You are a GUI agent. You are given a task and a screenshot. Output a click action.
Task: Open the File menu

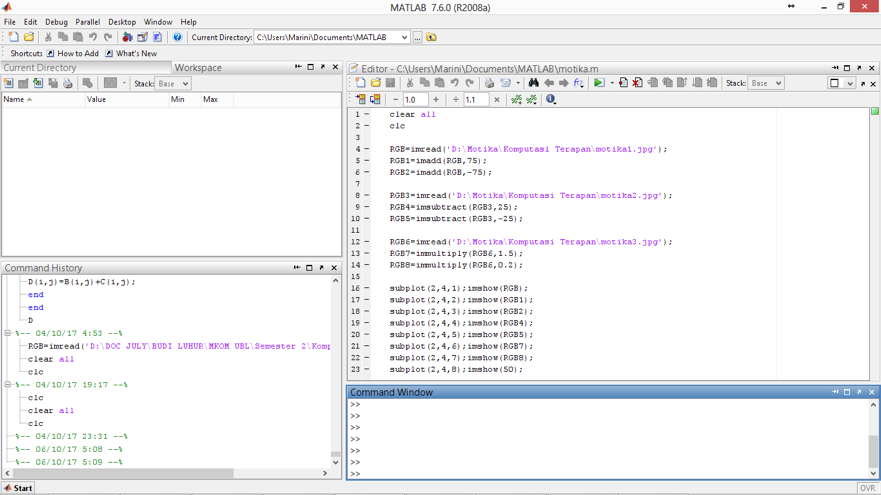(x=10, y=22)
